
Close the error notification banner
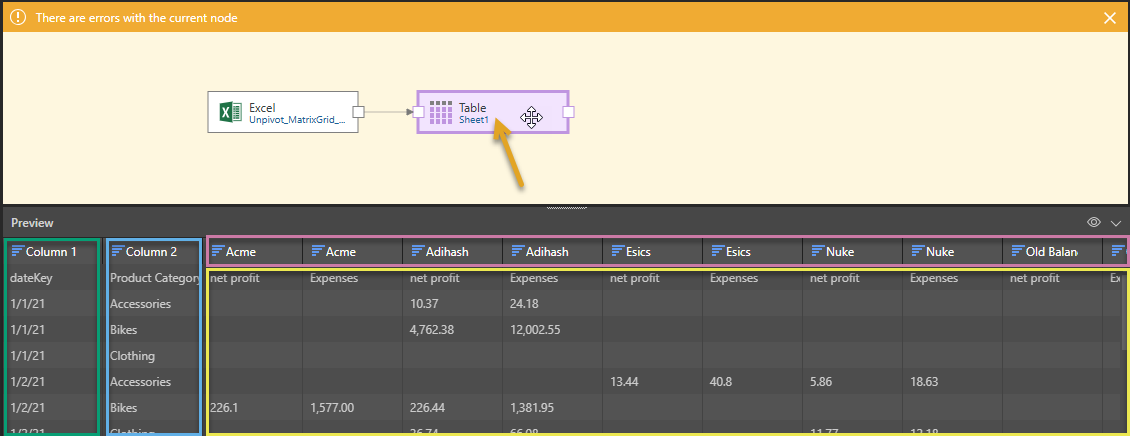(1109, 18)
